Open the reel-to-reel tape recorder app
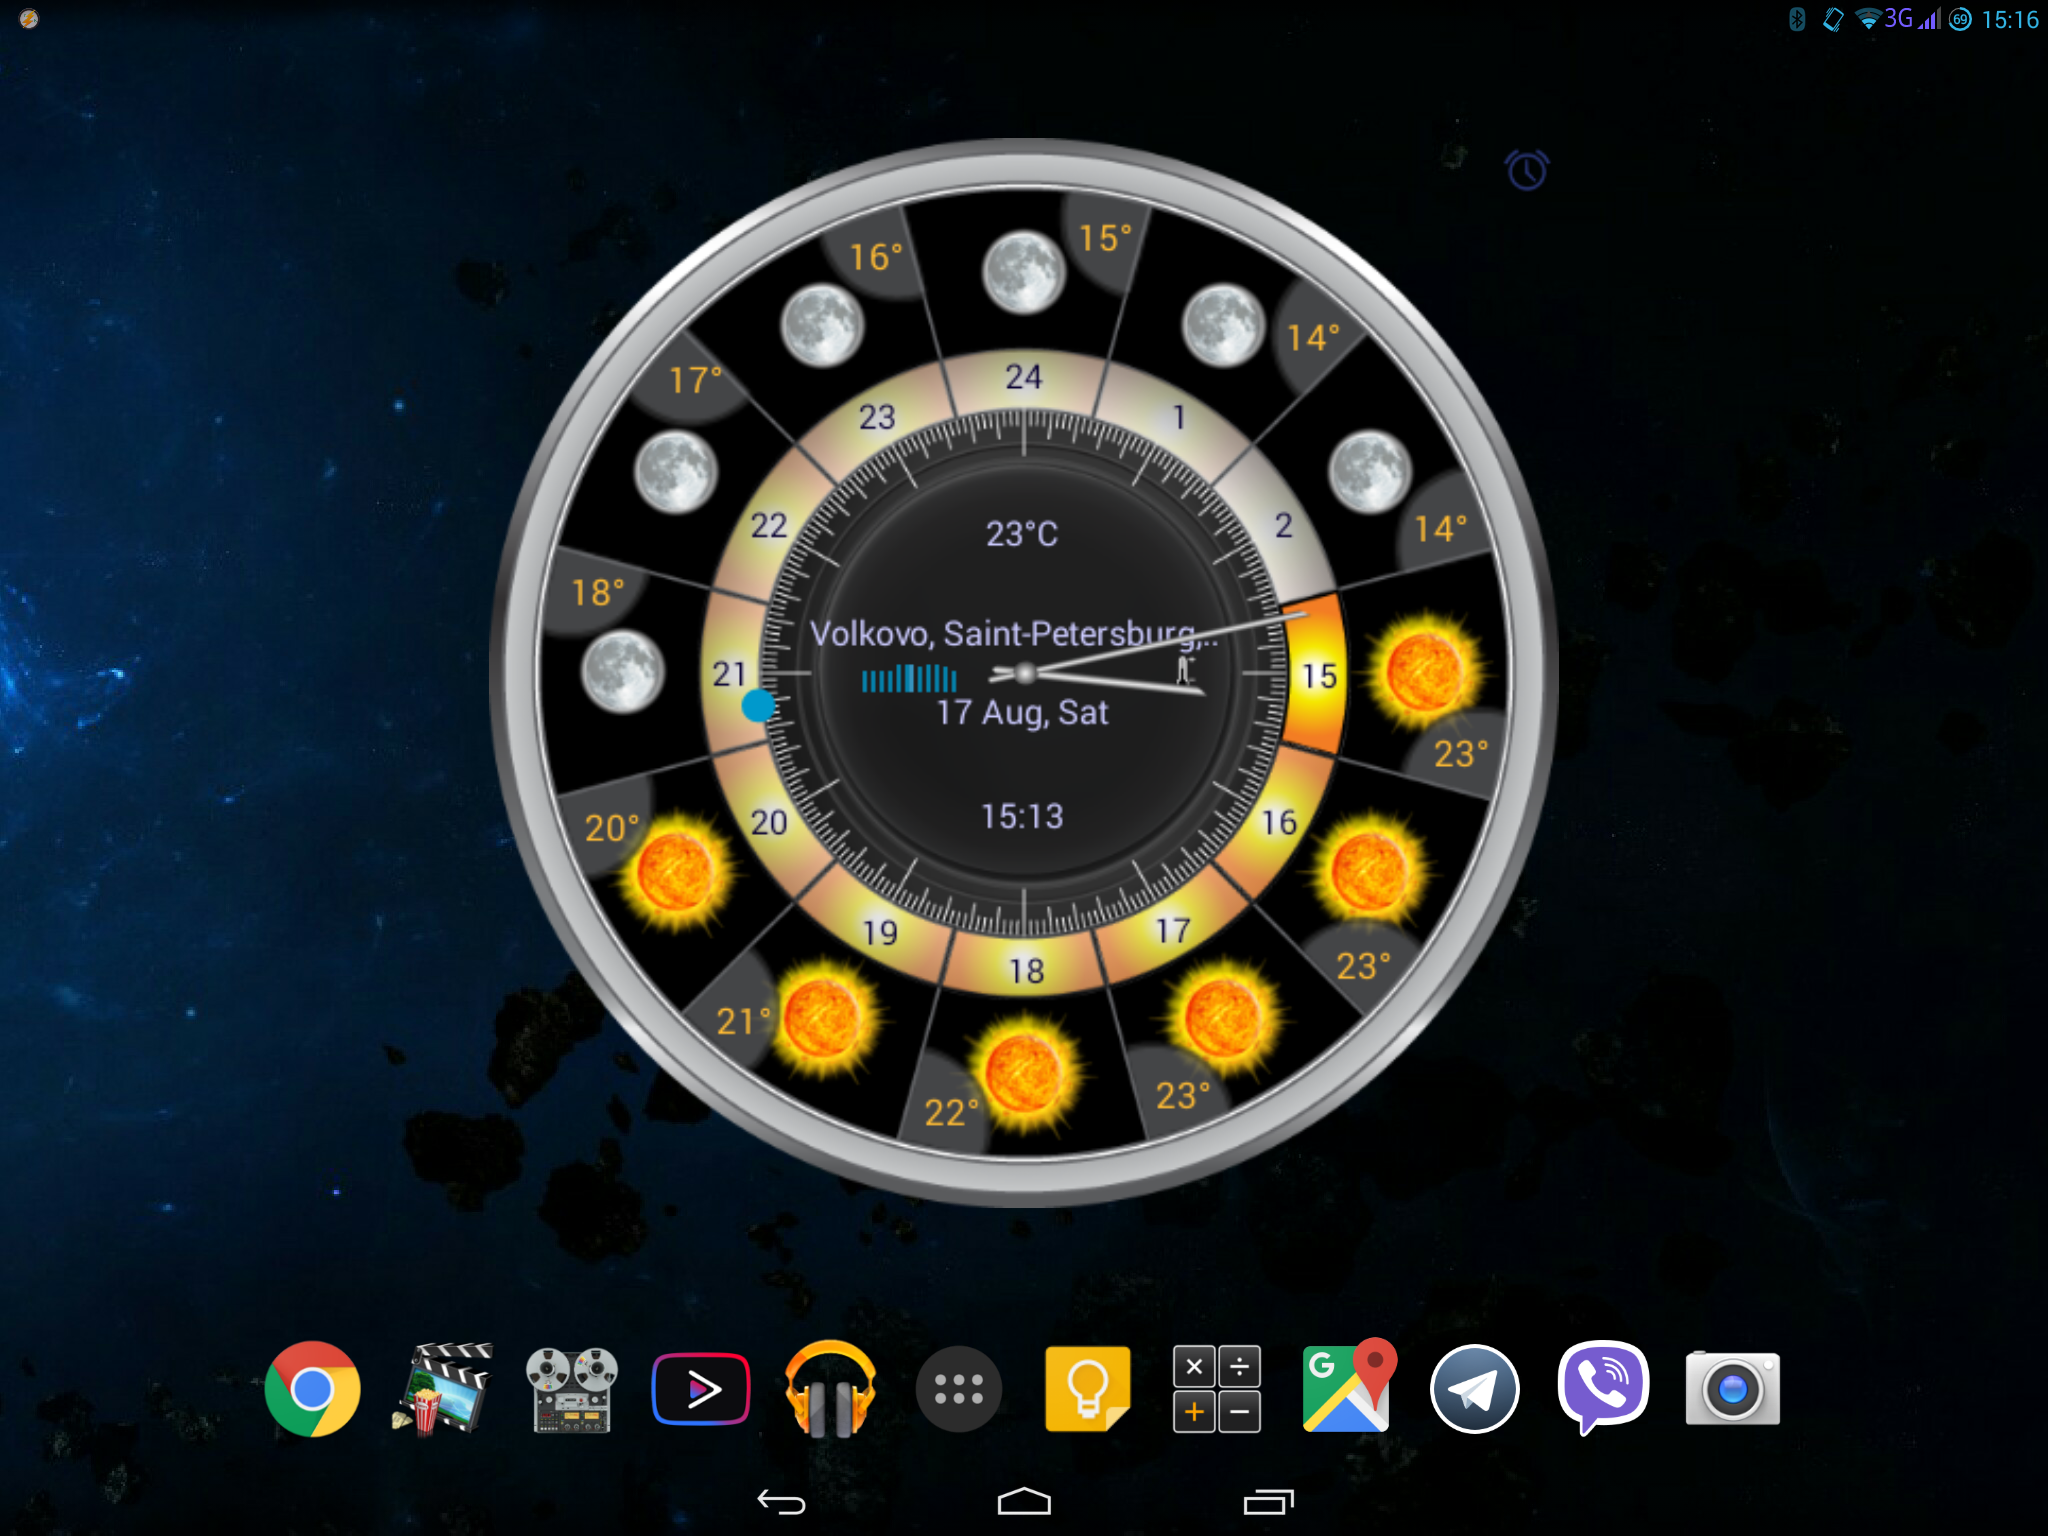Screen dimensions: 2048x1536 point(571,1389)
